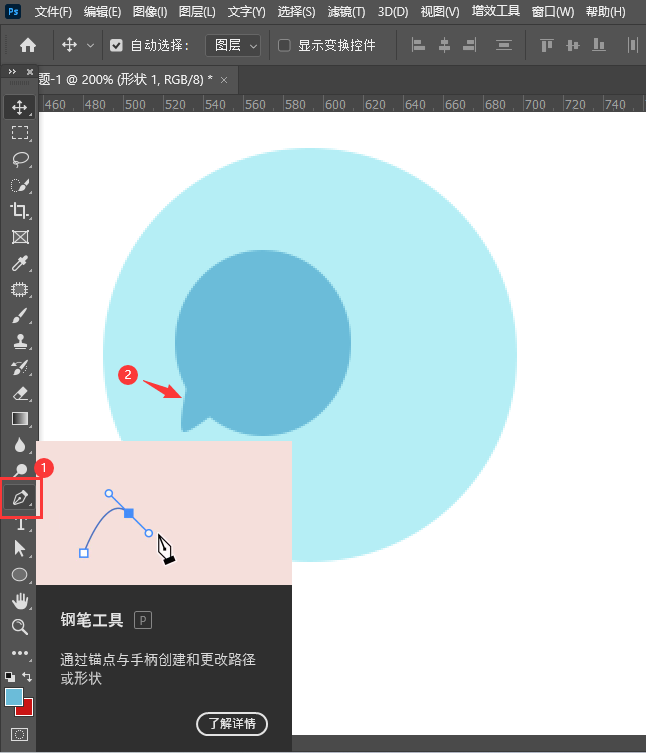Open the 选择(S) menu

(296, 12)
